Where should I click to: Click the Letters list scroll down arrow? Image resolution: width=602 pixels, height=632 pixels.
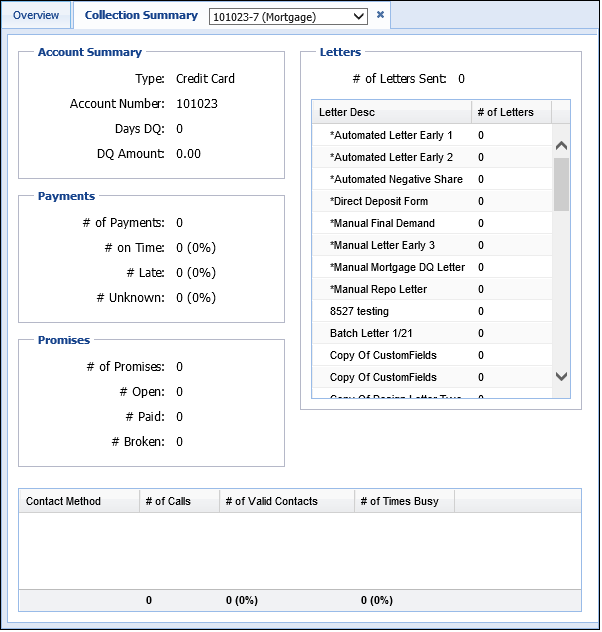point(561,377)
